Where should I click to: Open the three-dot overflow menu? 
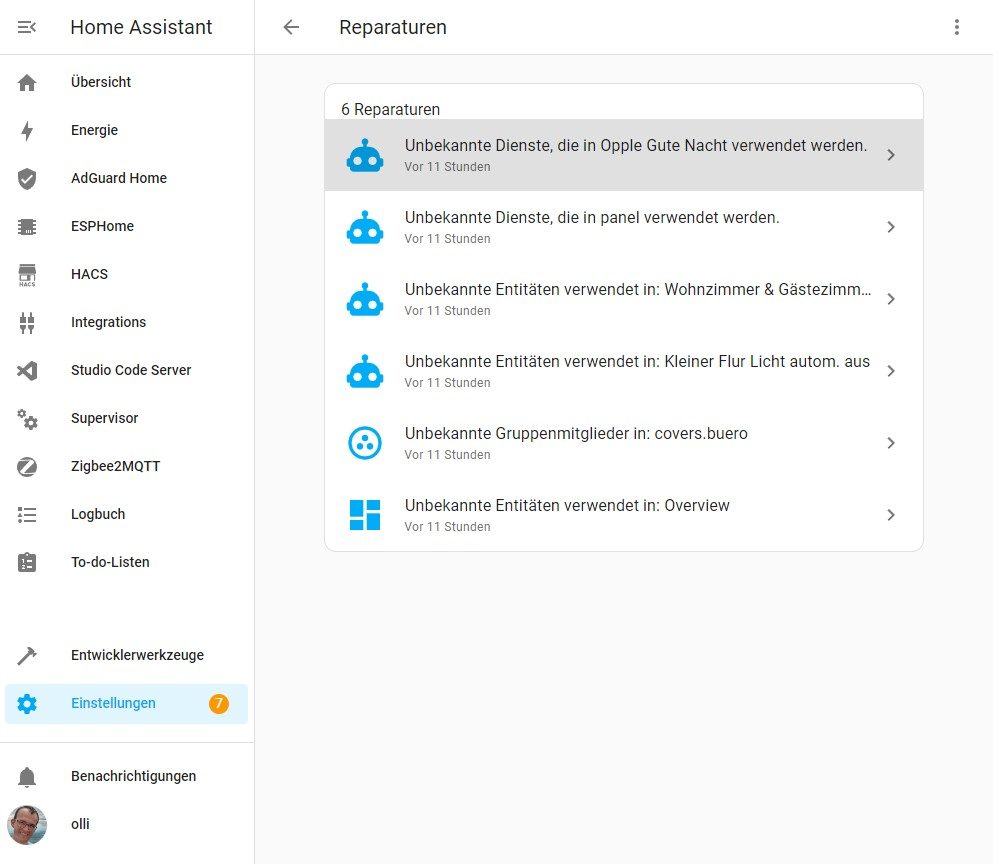(x=957, y=27)
